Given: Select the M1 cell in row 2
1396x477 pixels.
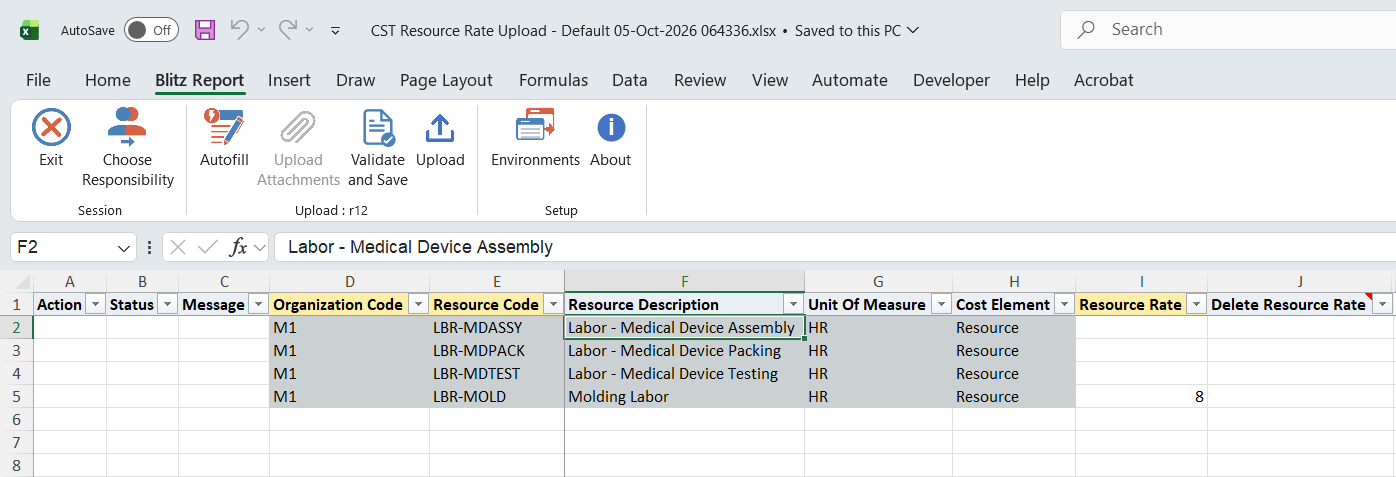Looking at the screenshot, I should pos(350,328).
